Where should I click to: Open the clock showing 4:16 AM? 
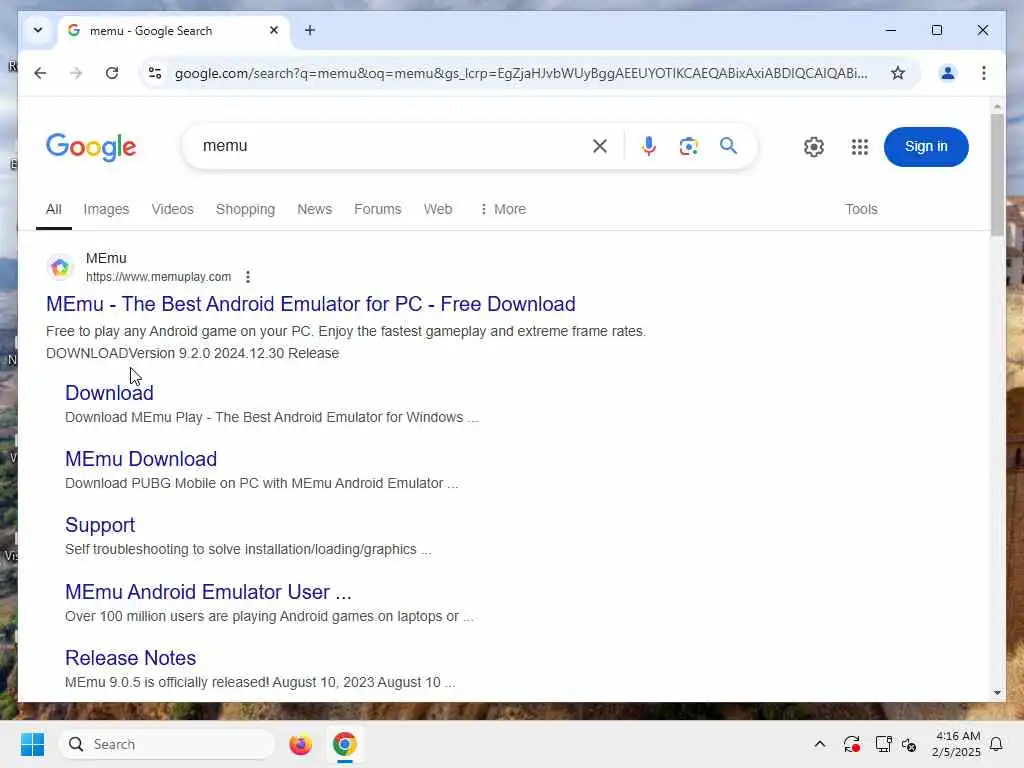956,744
